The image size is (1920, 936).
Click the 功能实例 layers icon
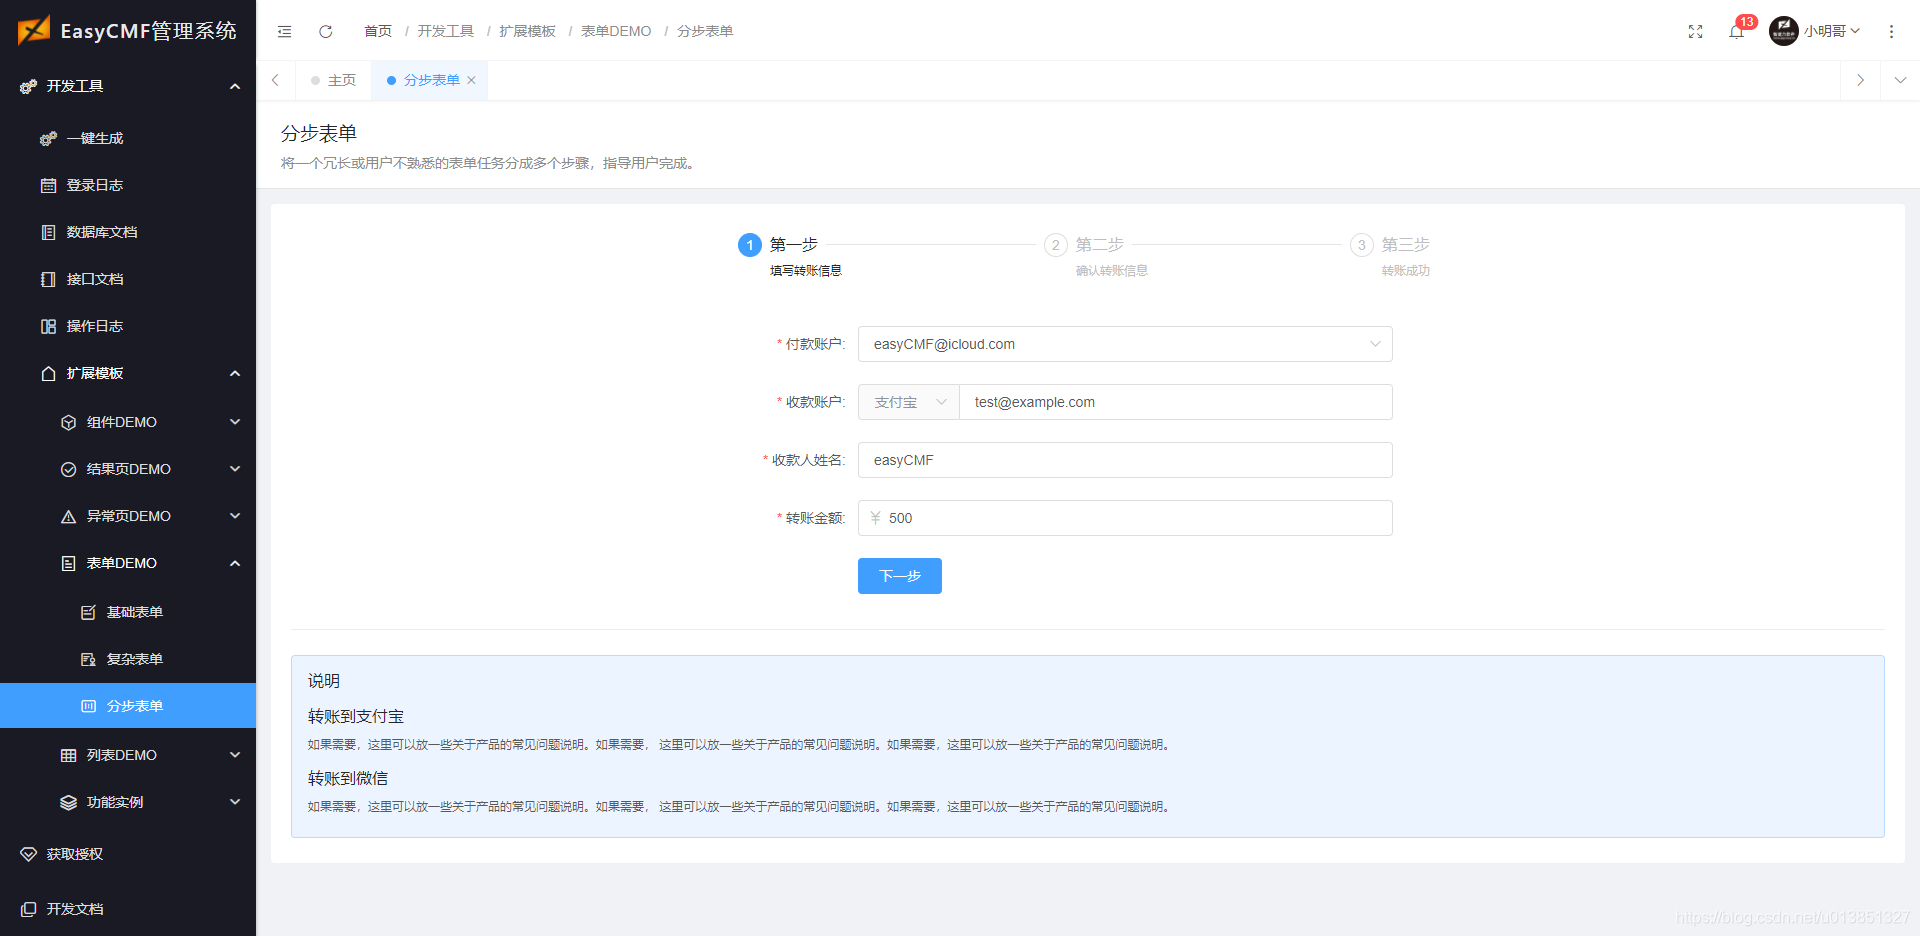click(68, 803)
